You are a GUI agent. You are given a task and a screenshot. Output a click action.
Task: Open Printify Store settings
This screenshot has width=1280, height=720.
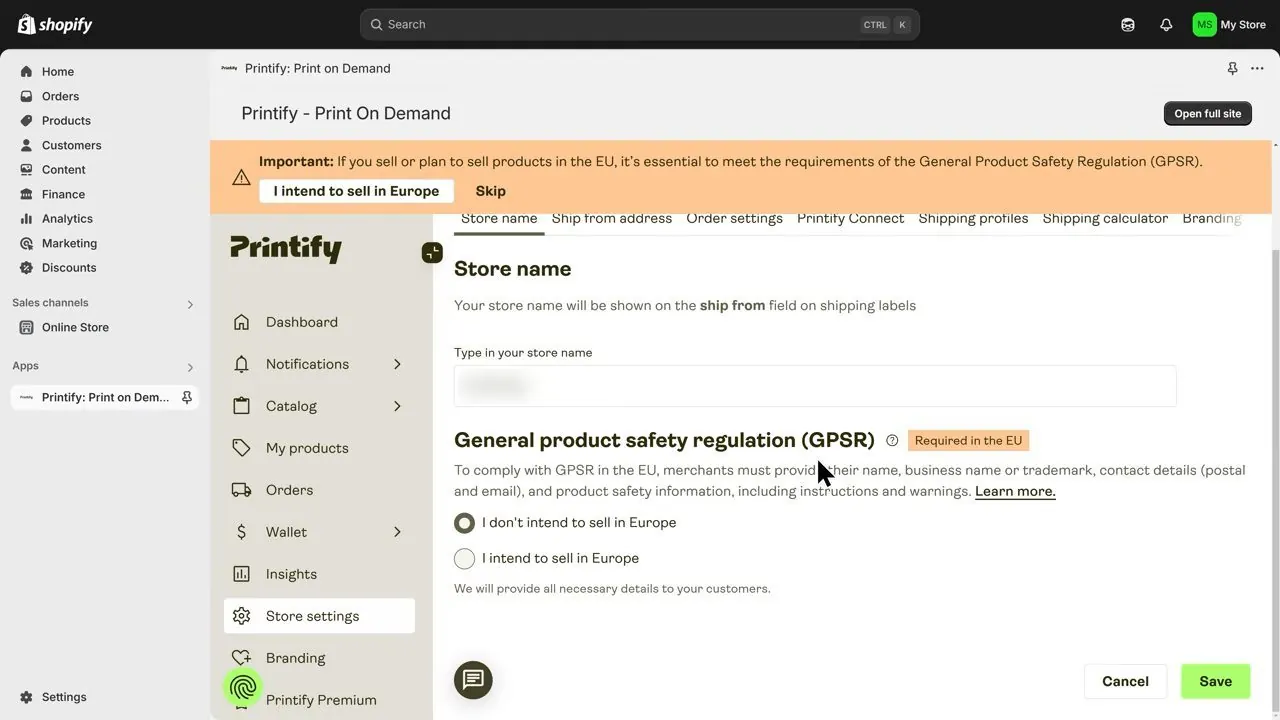click(320, 616)
